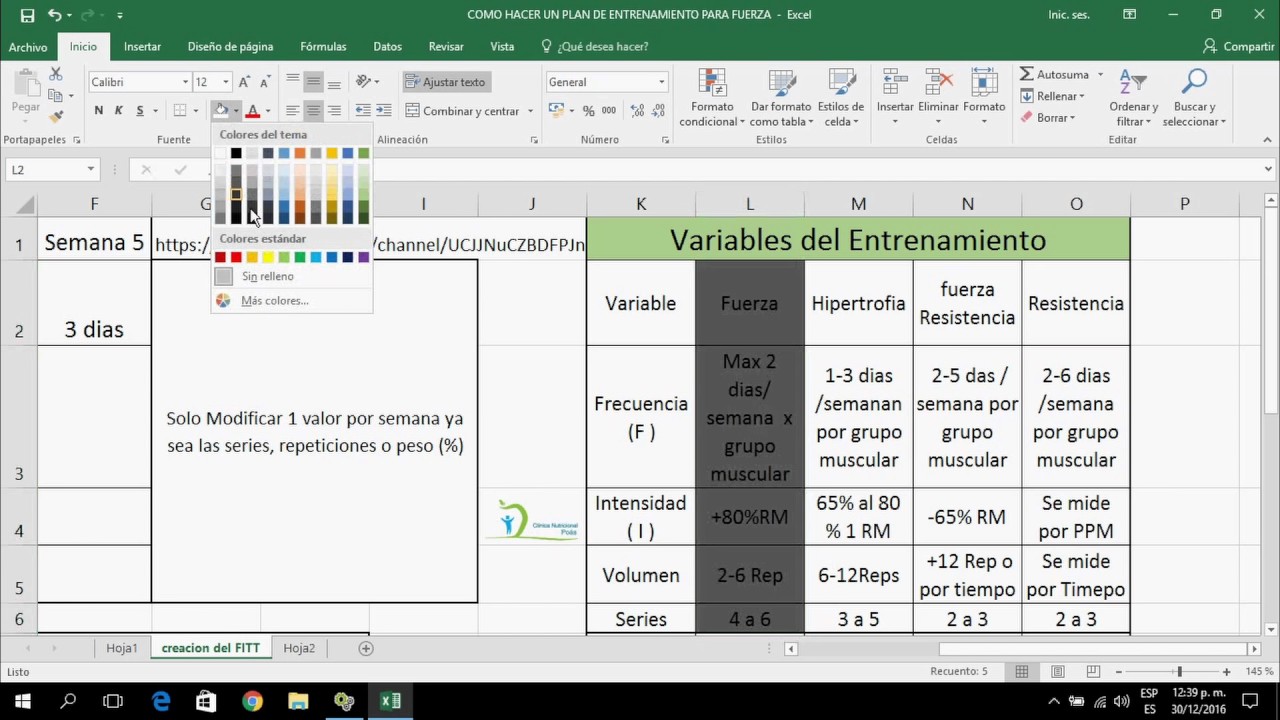Switch to the Insertar ribbon tab

(142, 47)
